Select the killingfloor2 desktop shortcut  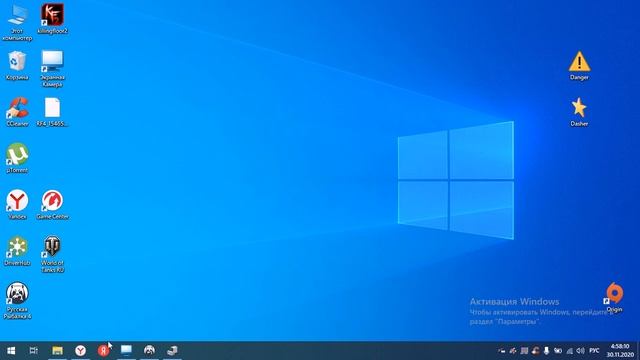pyautogui.click(x=52, y=19)
